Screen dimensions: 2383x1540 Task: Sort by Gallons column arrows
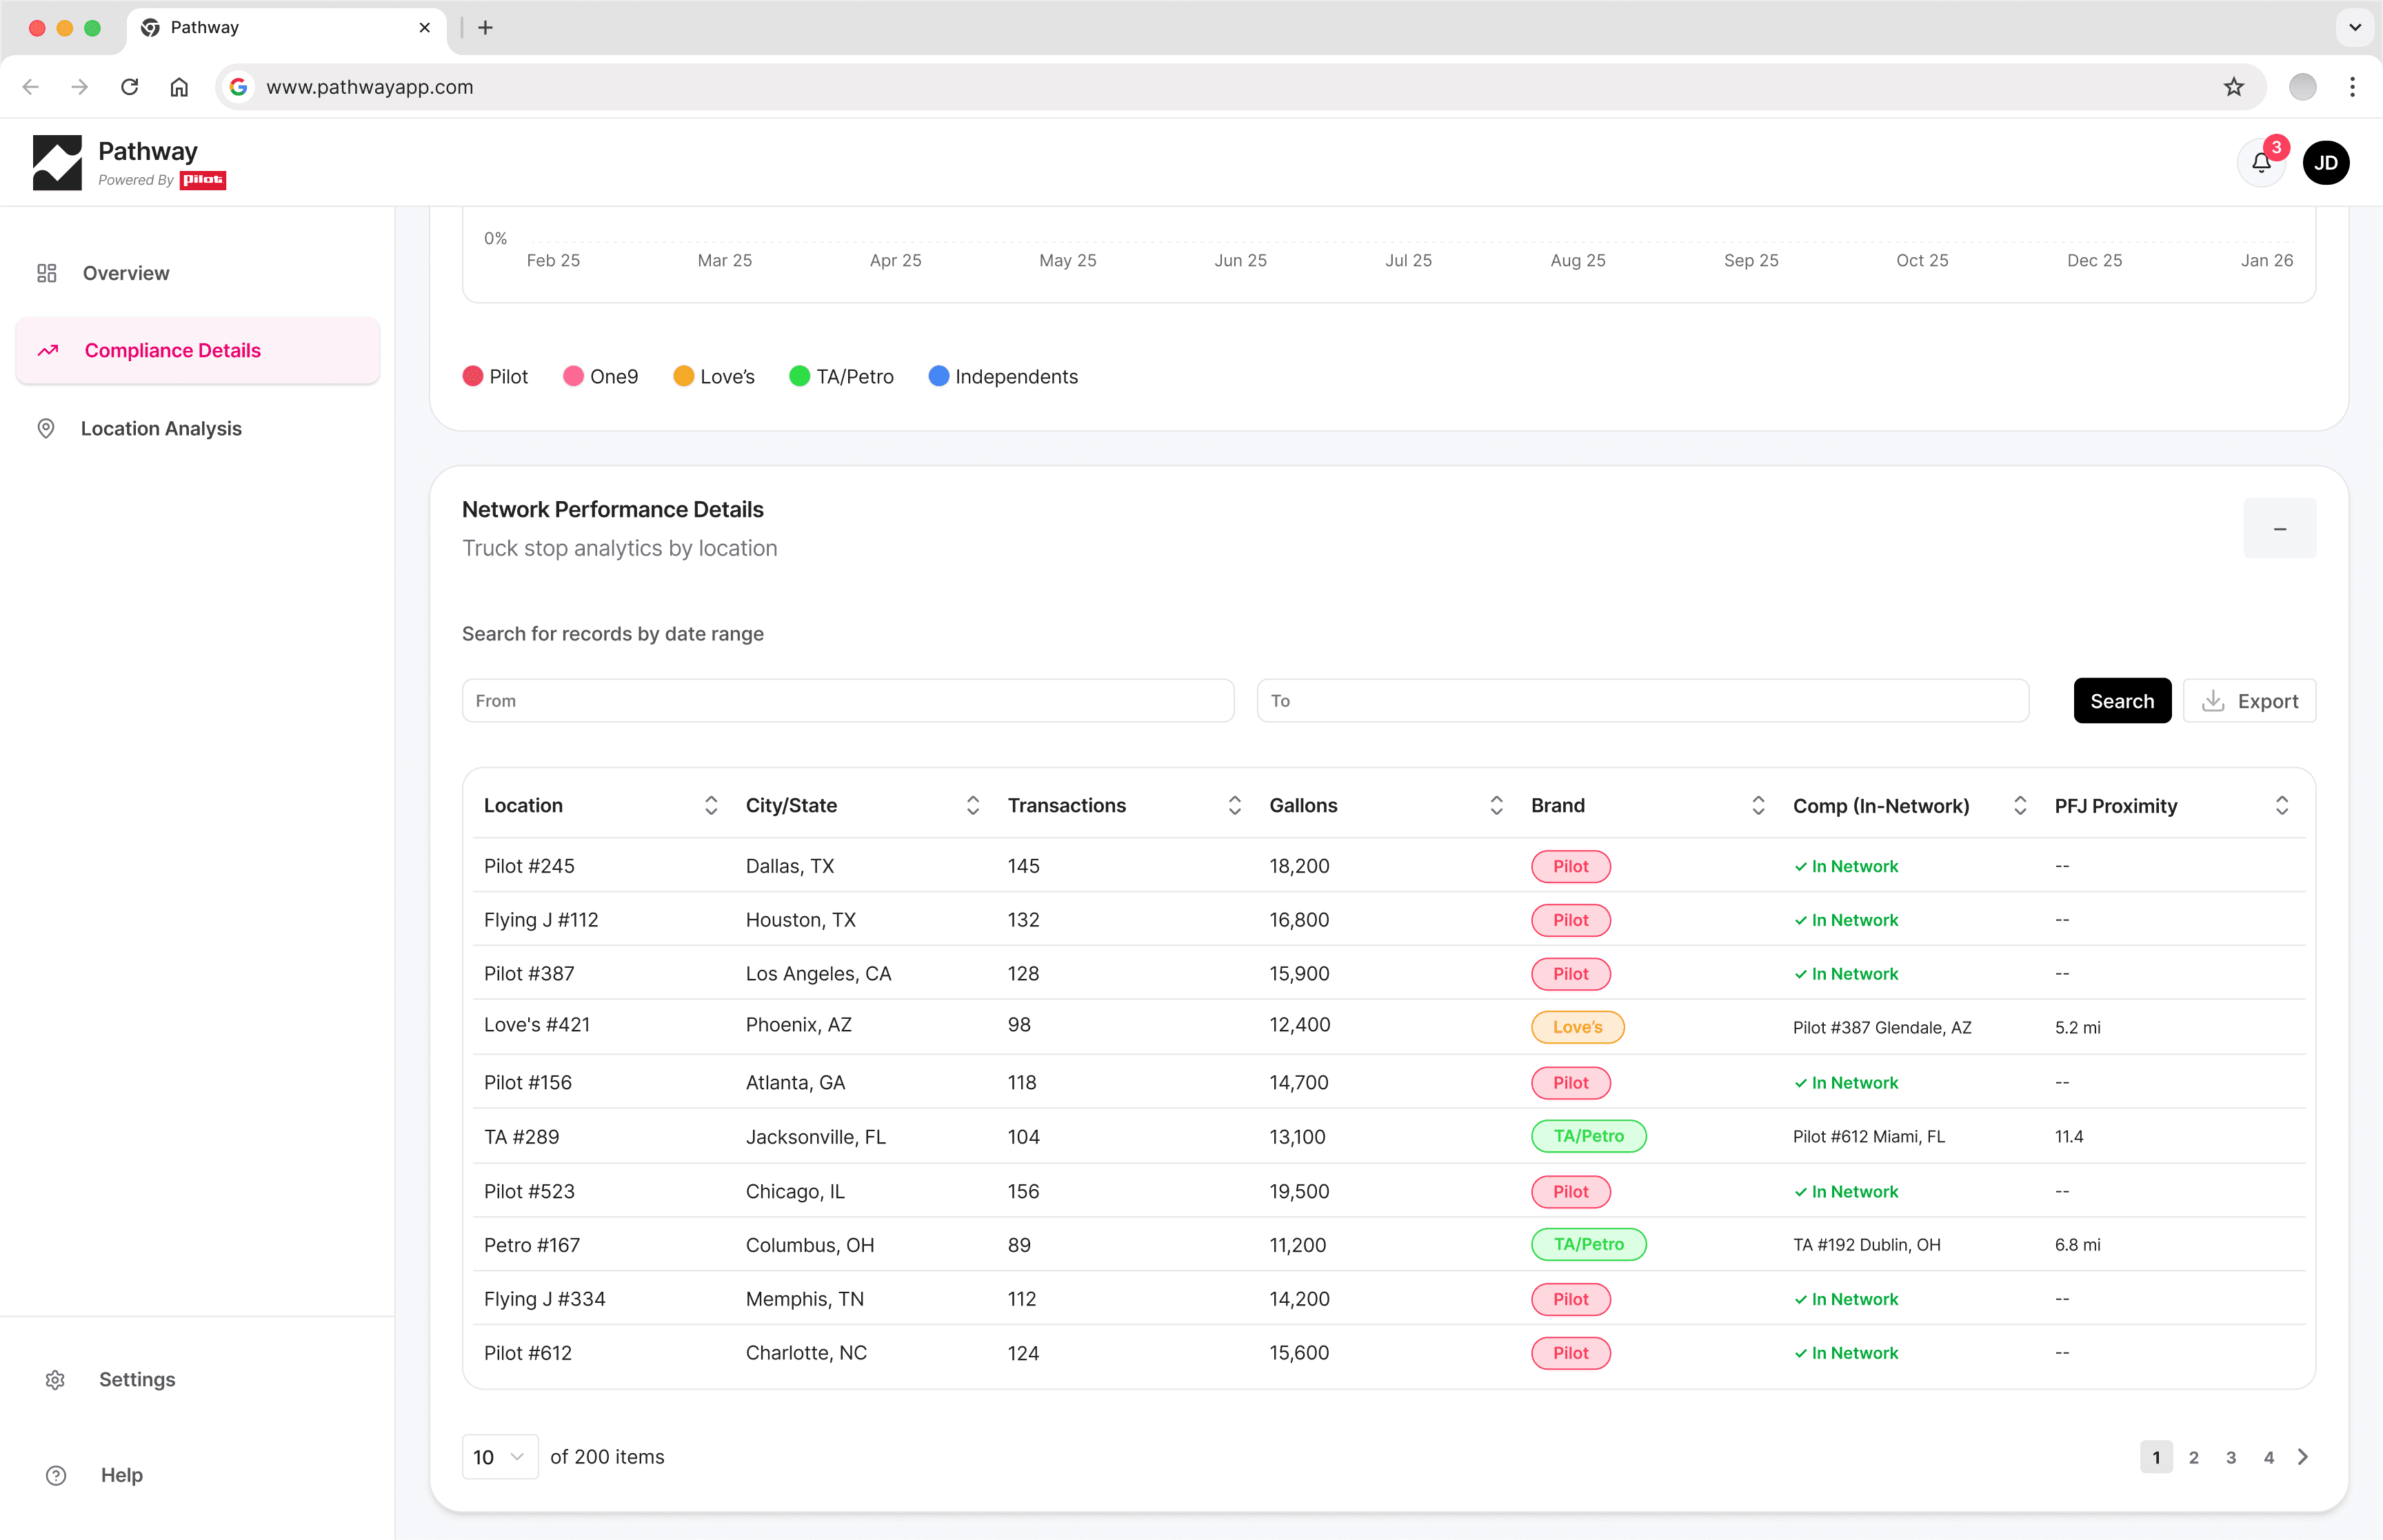pyautogui.click(x=1496, y=805)
